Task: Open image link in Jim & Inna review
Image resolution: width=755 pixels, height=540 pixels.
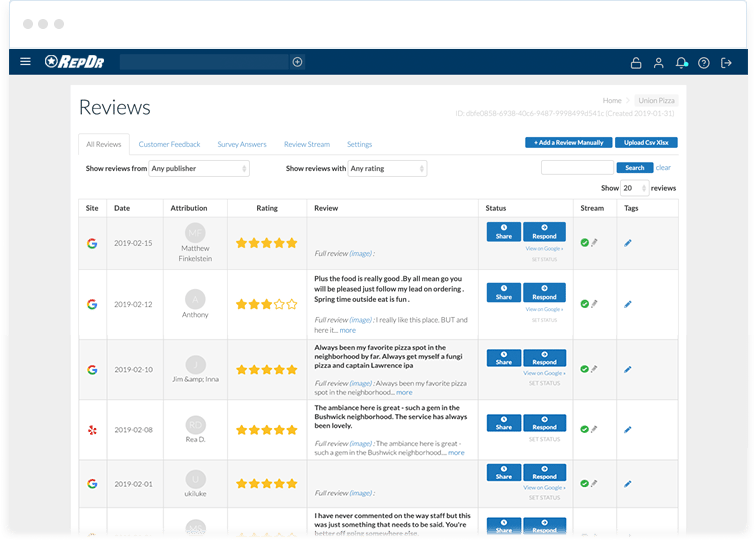Action: 361,383
